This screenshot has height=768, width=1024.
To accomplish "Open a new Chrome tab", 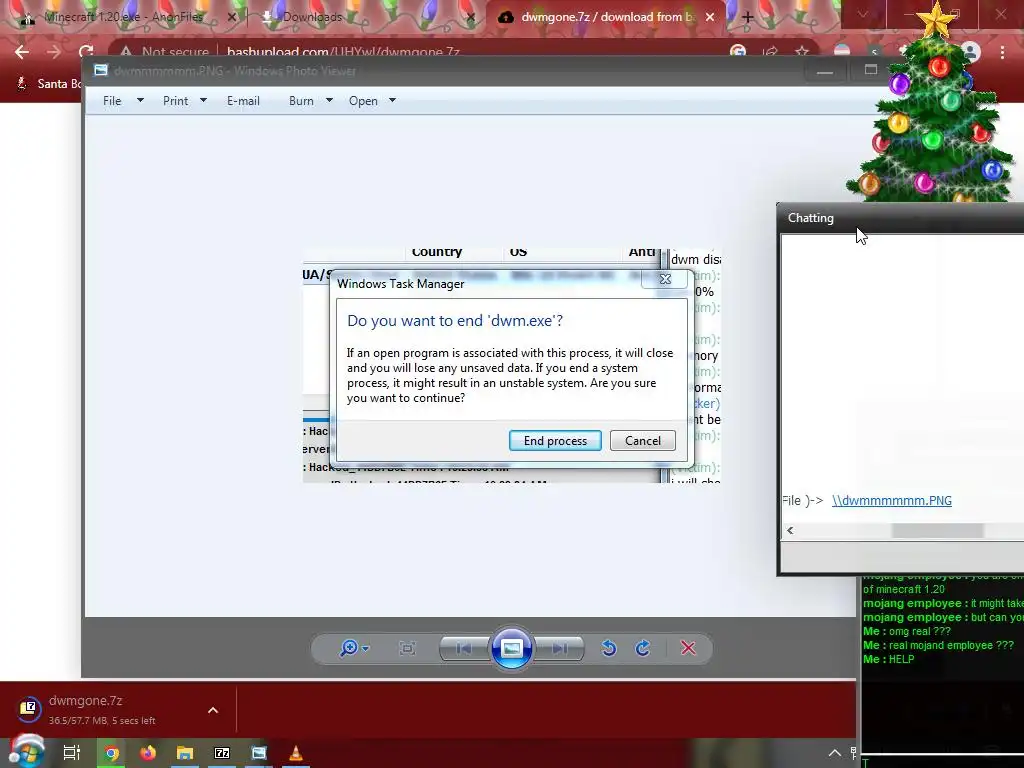I will point(748,18).
